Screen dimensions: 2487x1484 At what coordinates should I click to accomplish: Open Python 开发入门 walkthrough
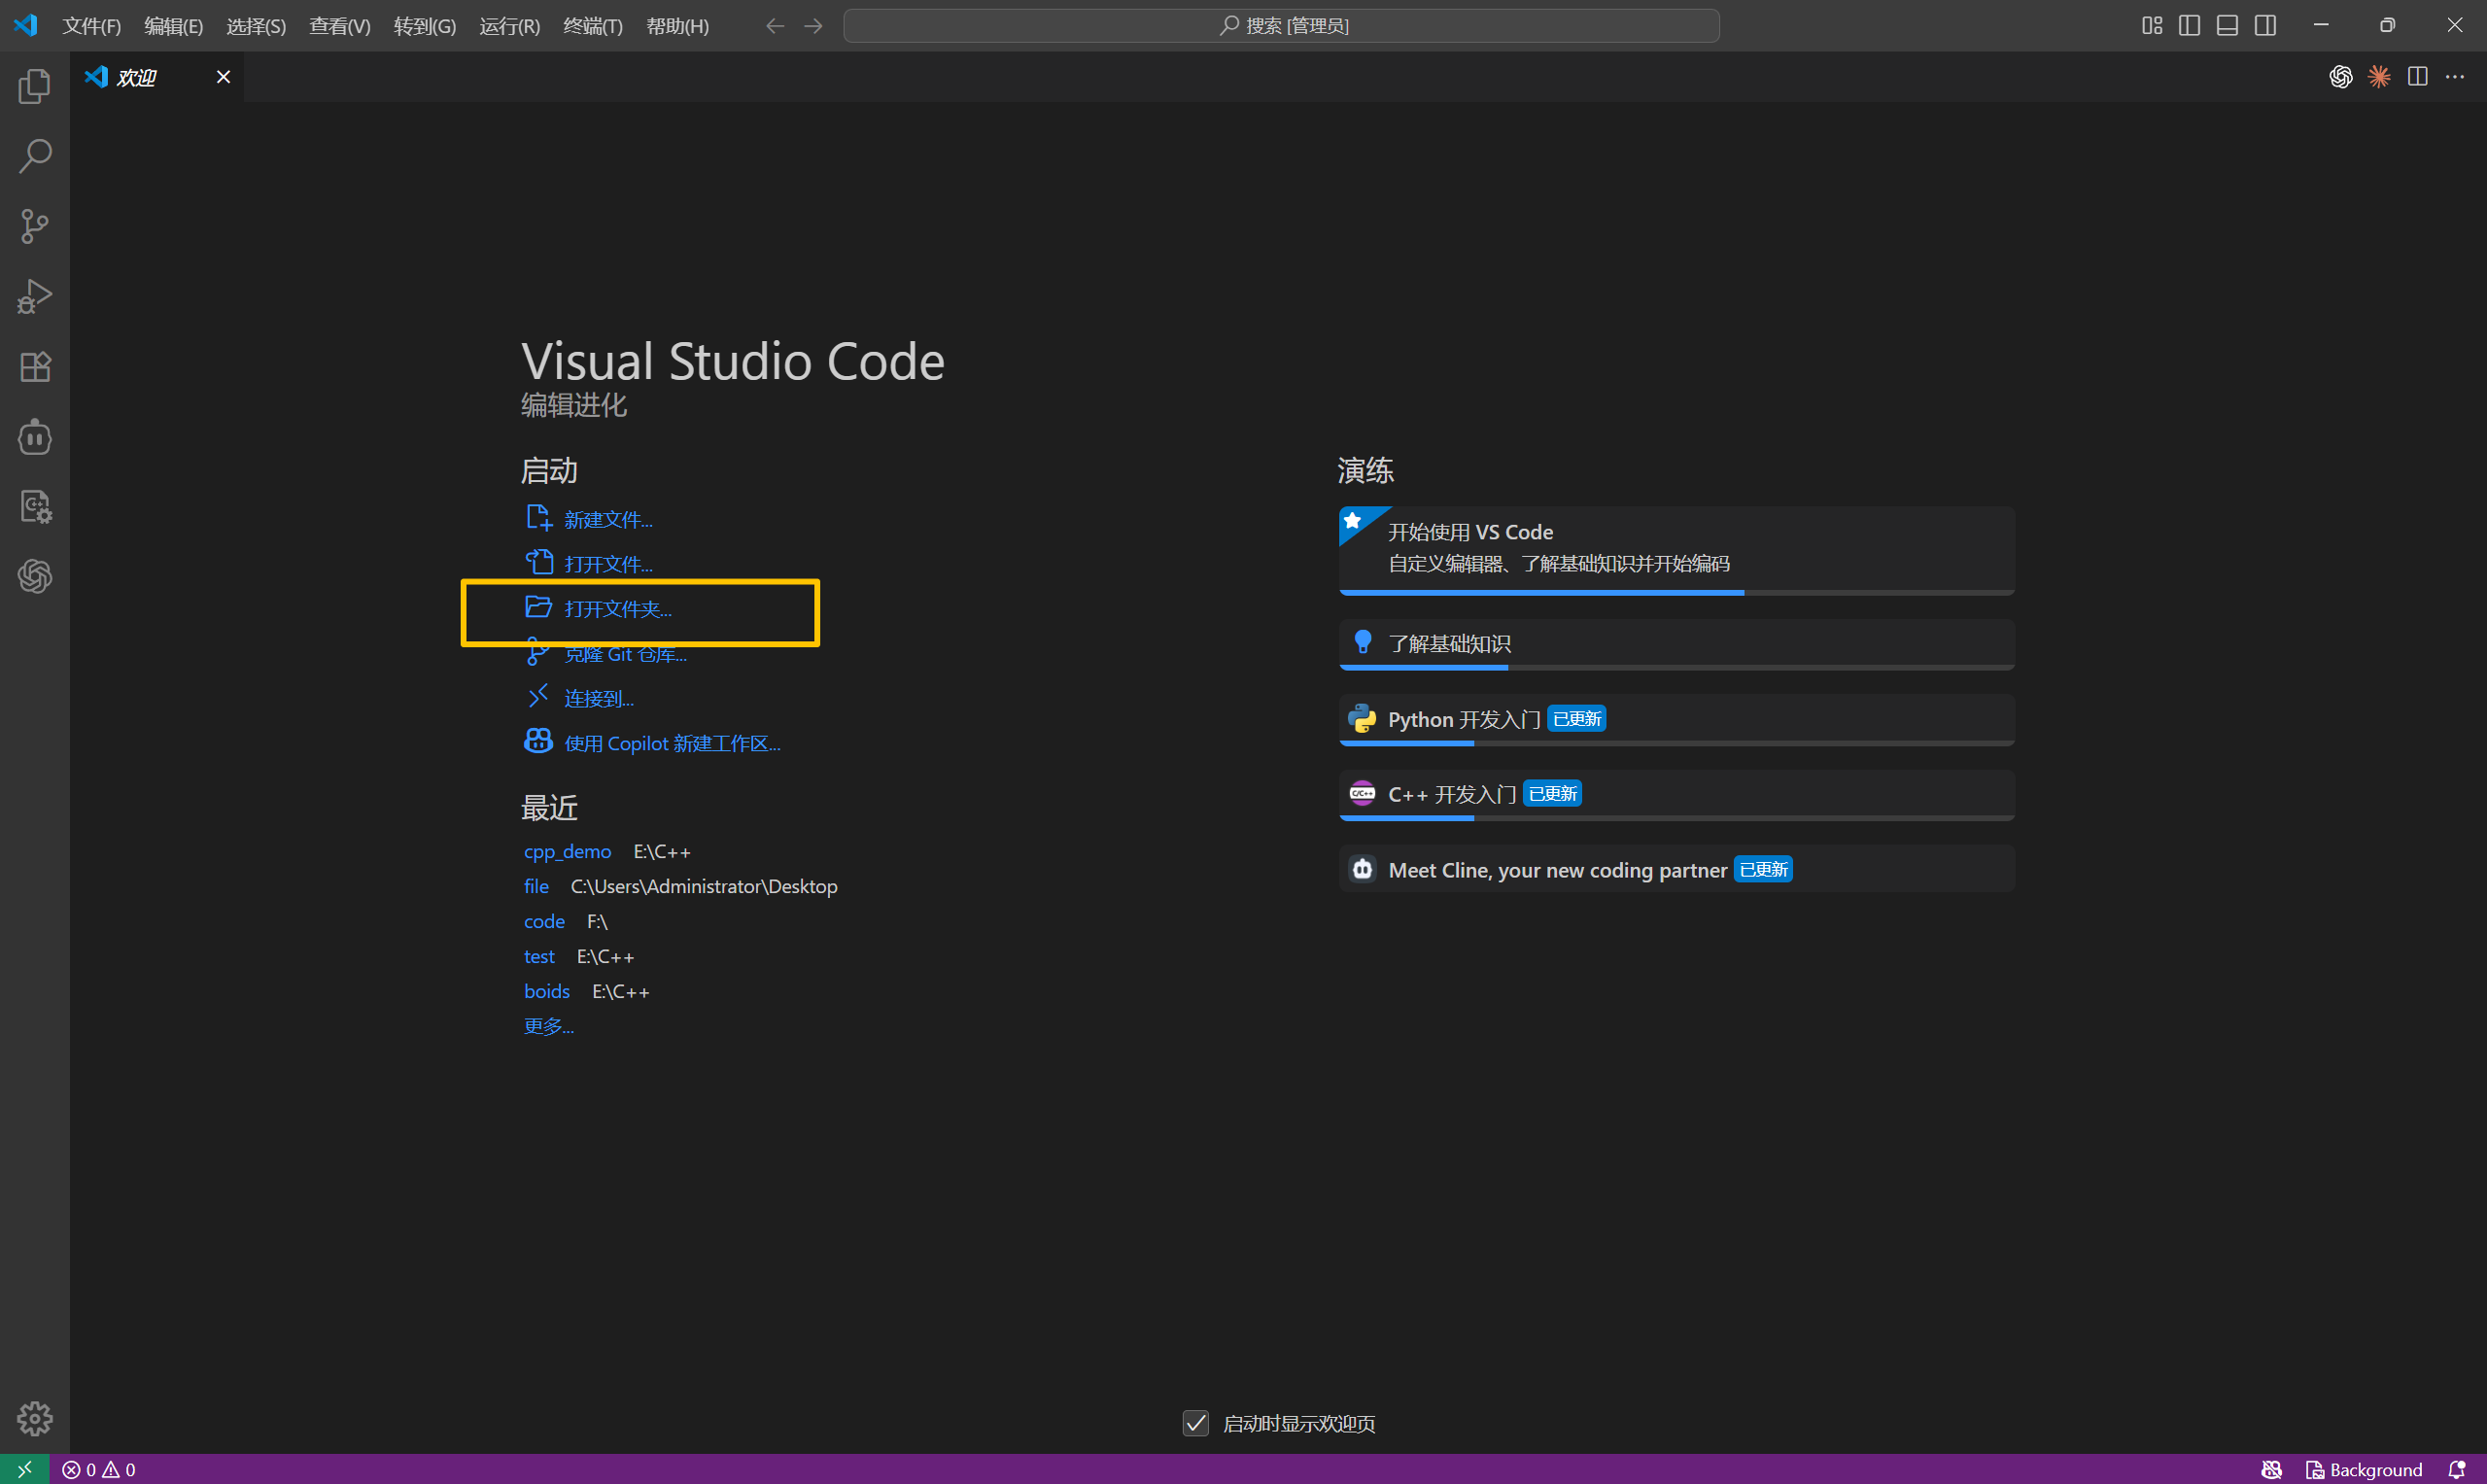(x=1676, y=719)
